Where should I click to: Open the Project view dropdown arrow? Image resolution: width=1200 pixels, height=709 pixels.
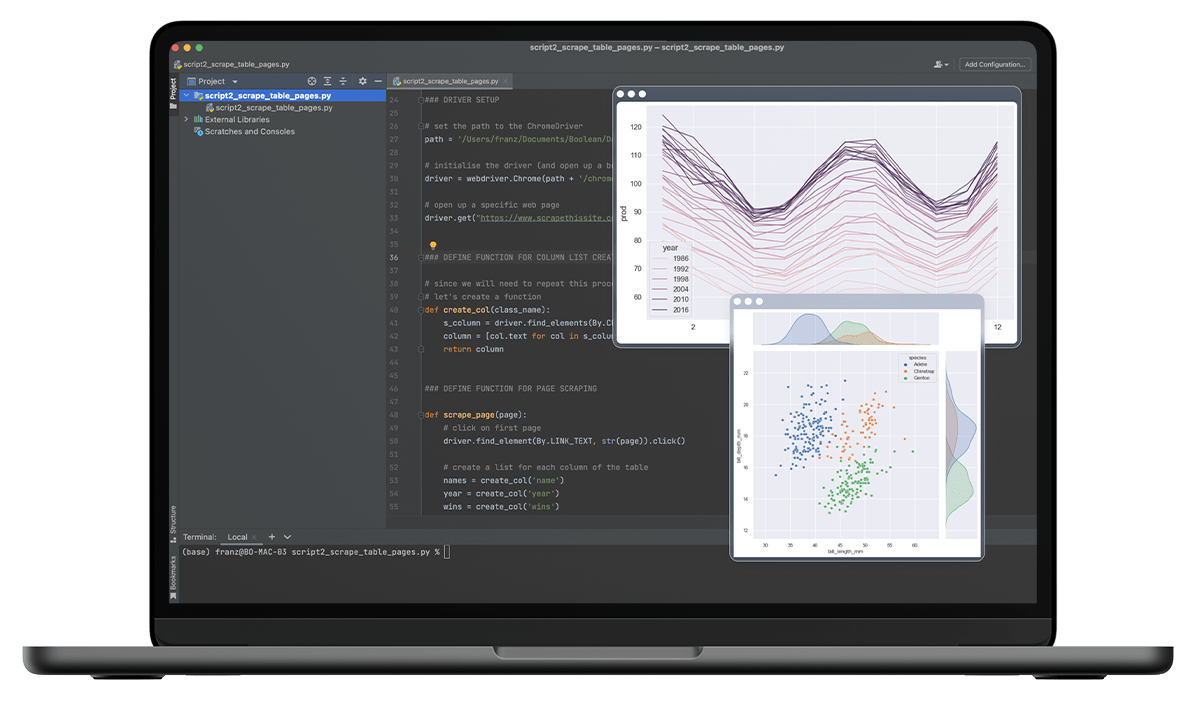pyautogui.click(x=237, y=81)
